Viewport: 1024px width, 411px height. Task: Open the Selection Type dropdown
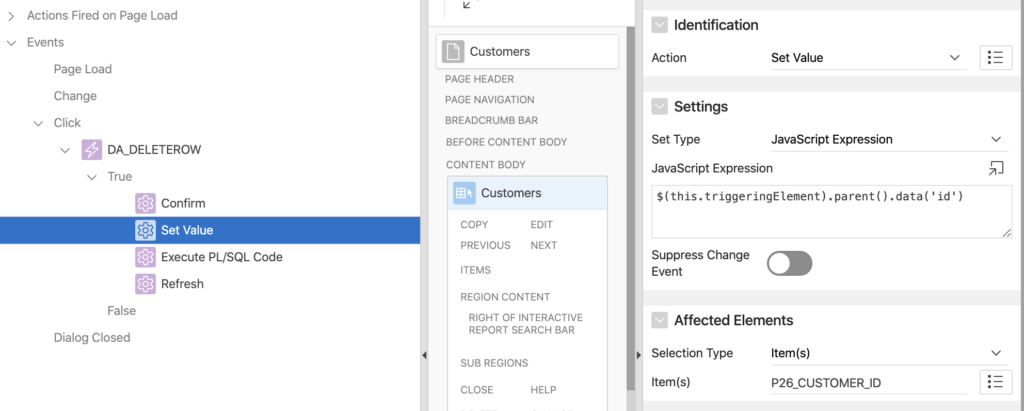[886, 353]
